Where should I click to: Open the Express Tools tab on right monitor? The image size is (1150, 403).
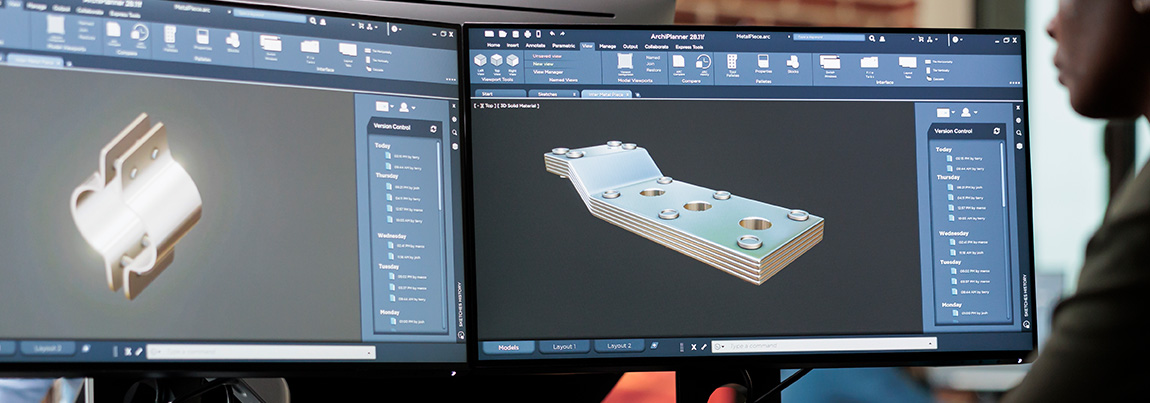tap(689, 47)
